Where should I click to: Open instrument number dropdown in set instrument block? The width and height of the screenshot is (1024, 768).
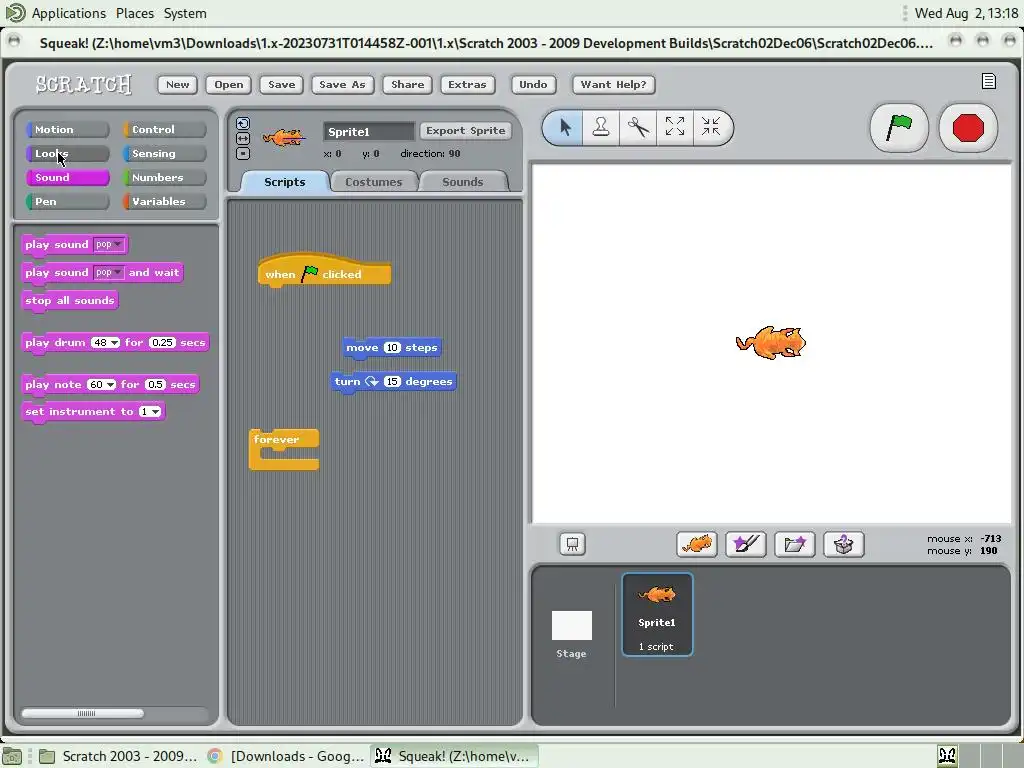150,411
